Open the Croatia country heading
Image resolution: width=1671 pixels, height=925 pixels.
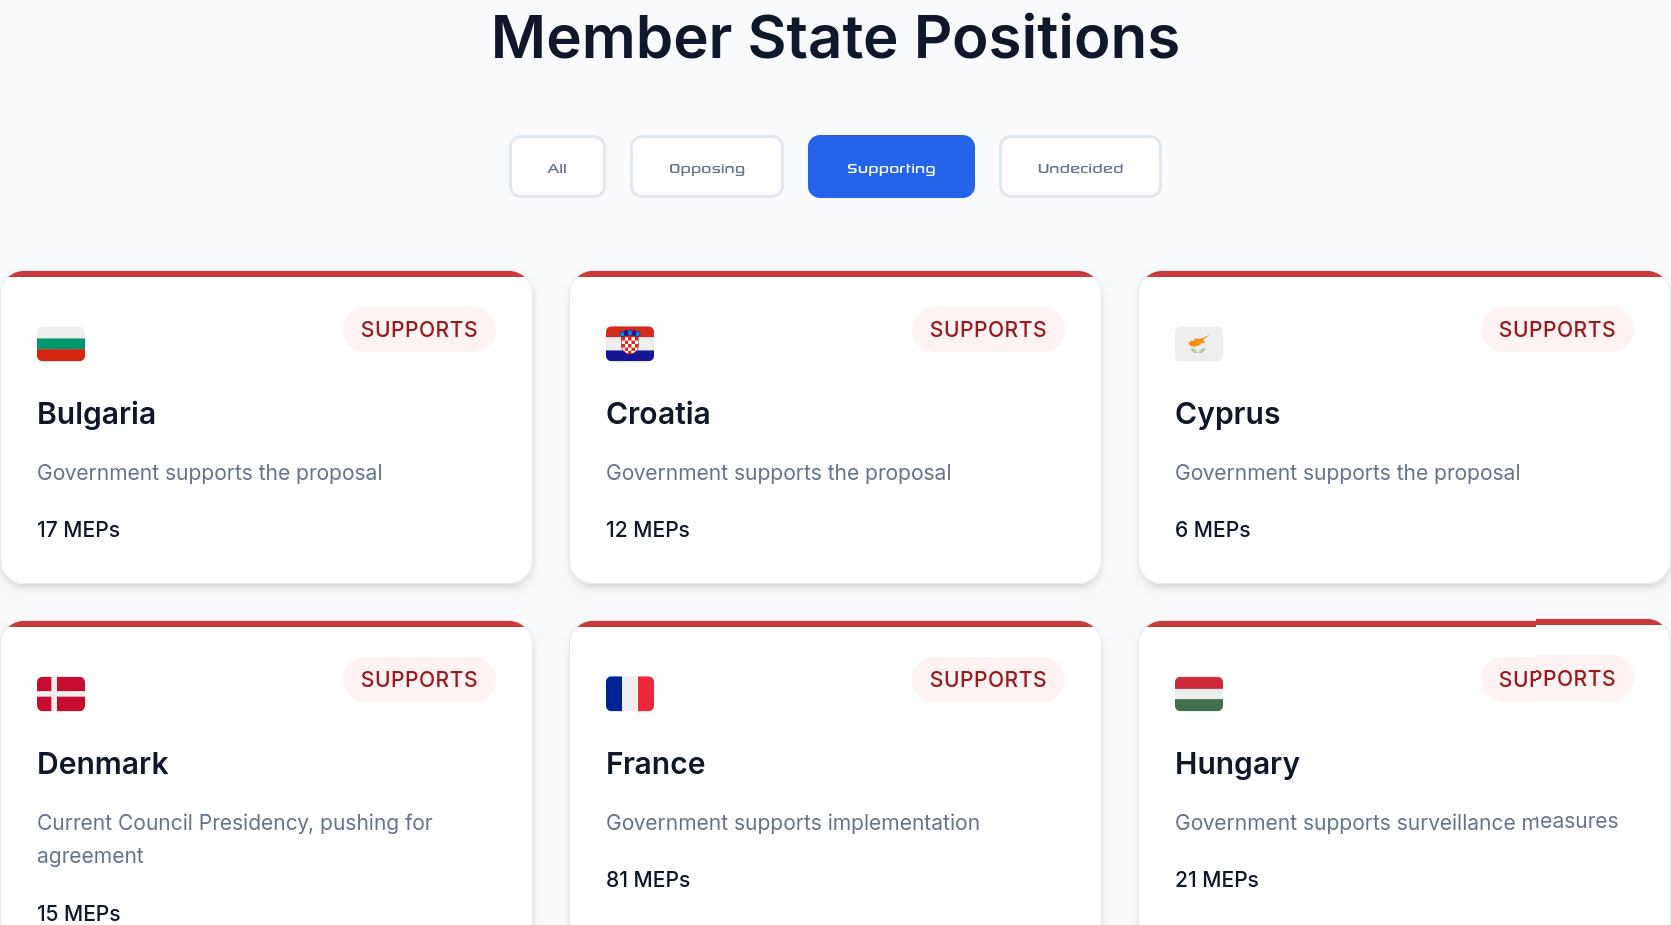click(658, 414)
